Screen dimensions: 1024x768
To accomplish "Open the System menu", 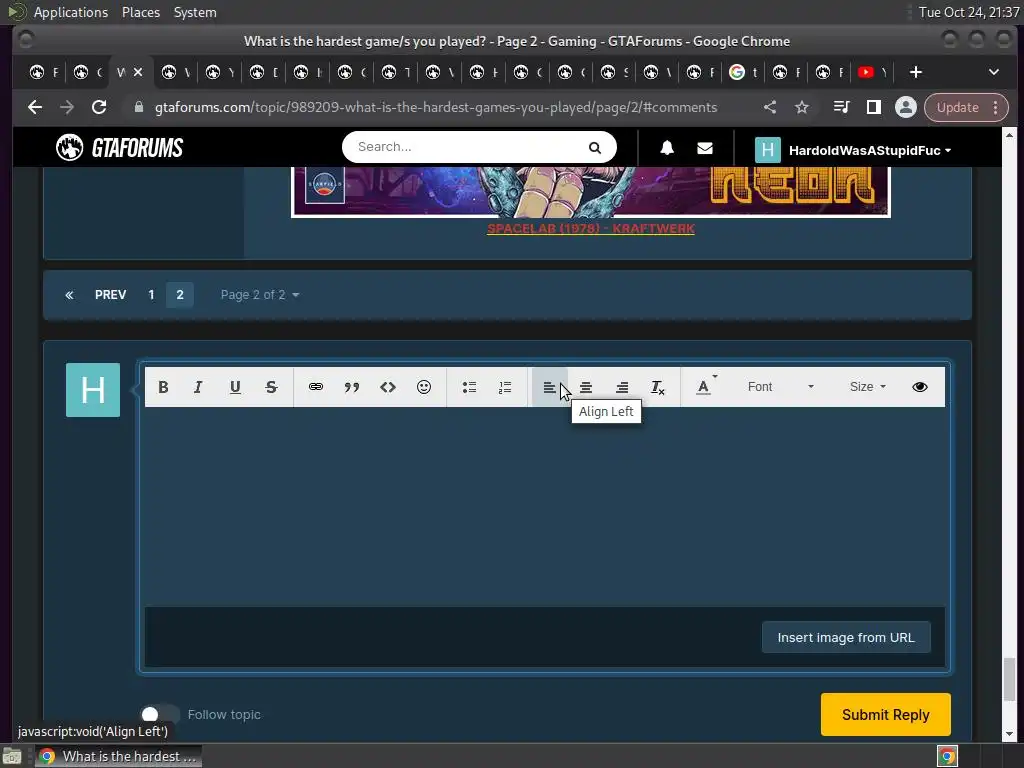I will point(195,12).
